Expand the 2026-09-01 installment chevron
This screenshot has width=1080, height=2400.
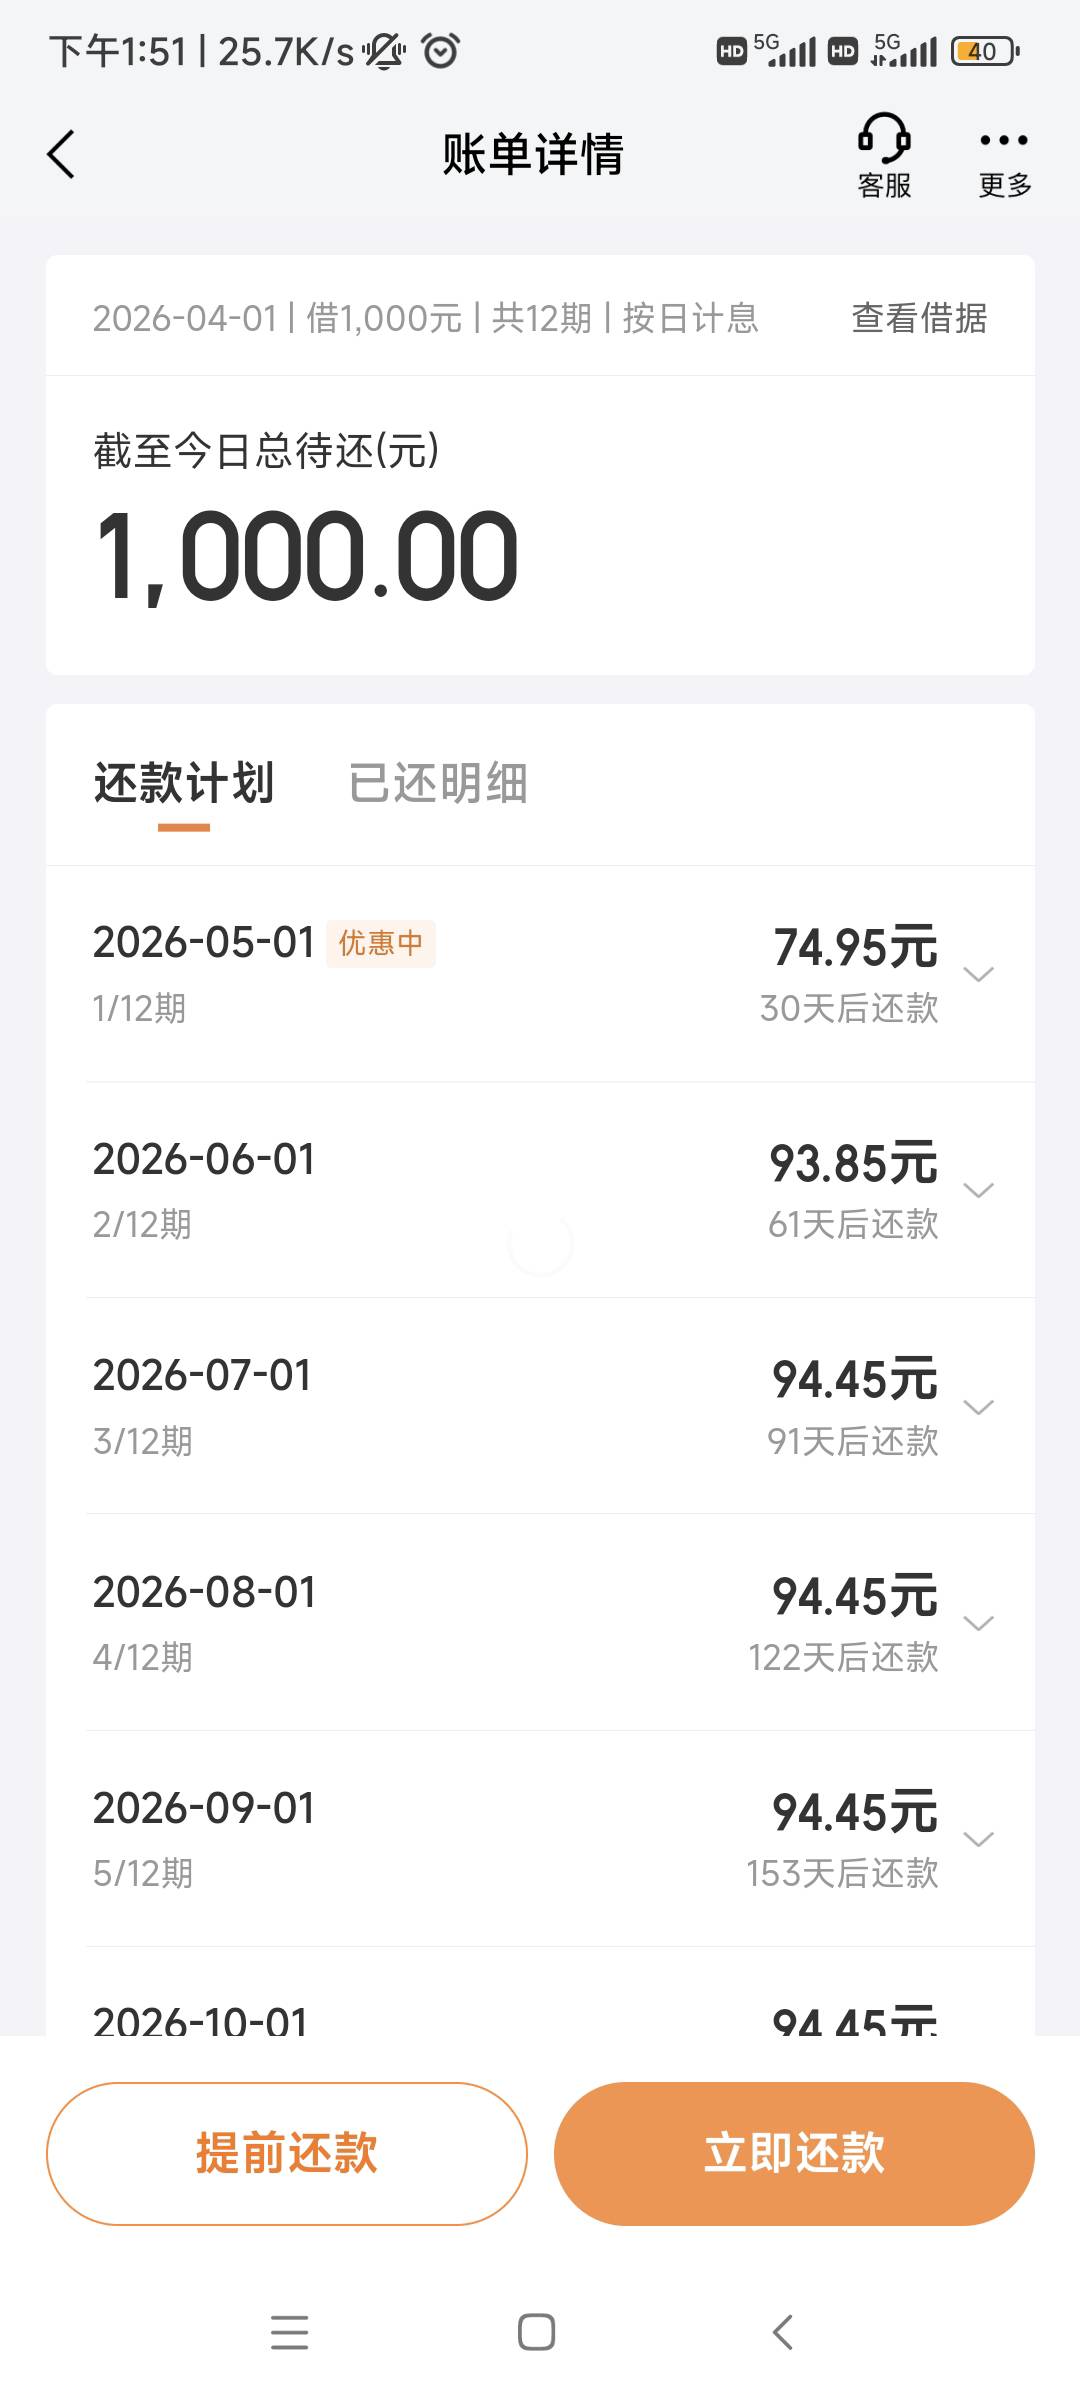[978, 1839]
